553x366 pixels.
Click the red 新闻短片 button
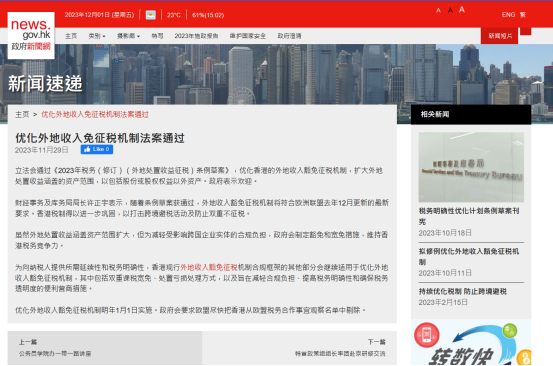(499, 36)
